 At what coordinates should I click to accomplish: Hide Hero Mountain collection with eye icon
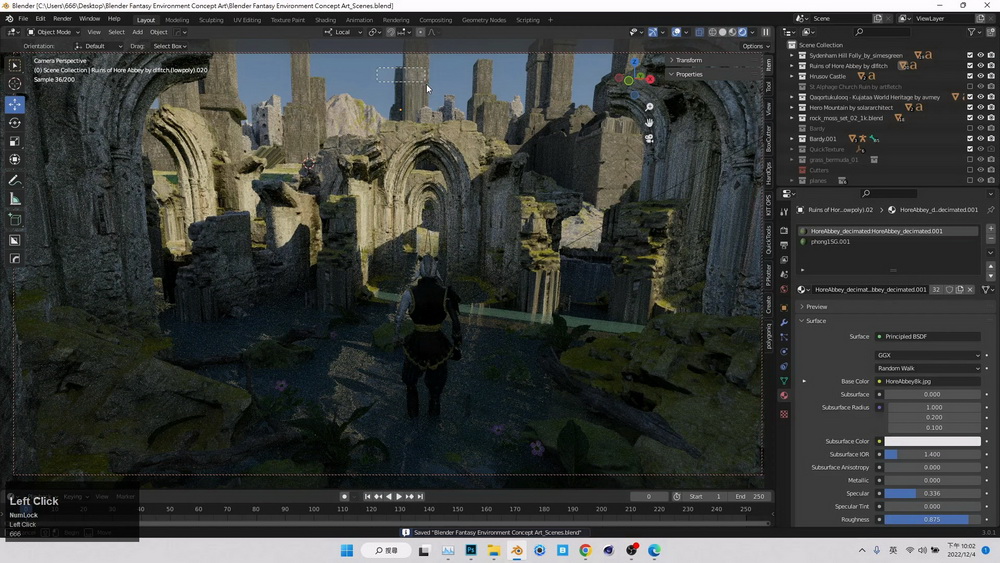click(x=980, y=107)
